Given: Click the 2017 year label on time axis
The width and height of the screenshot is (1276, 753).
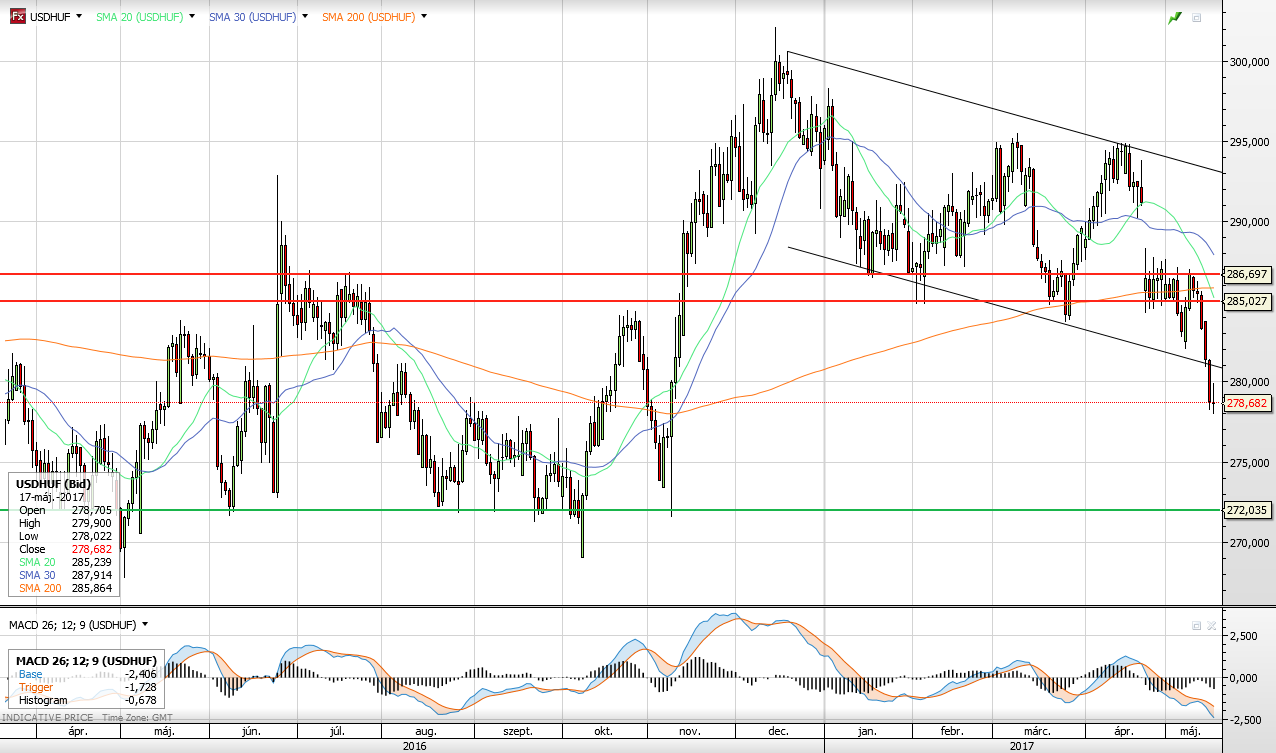Looking at the screenshot, I should [x=1022, y=745].
